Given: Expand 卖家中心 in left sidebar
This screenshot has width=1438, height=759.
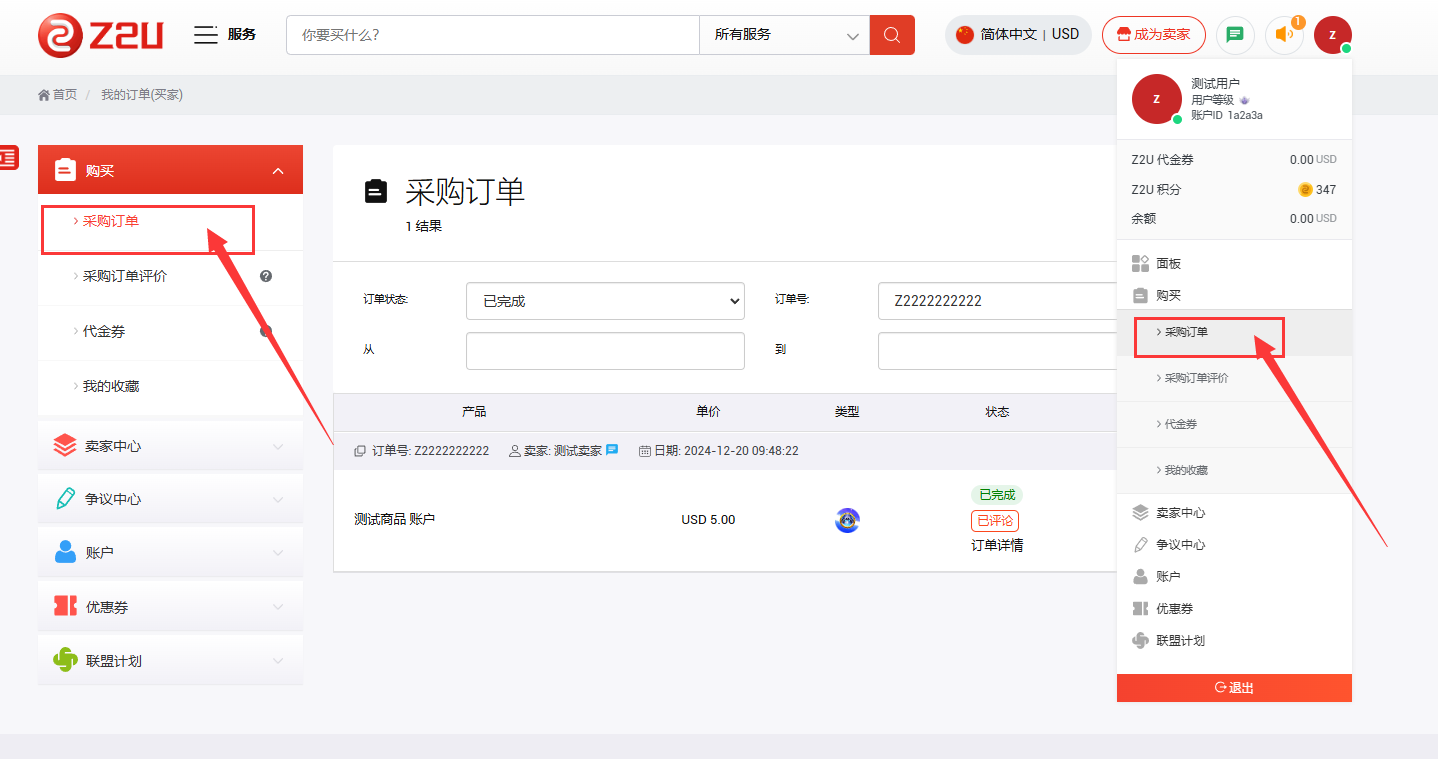Looking at the screenshot, I should click(x=170, y=446).
